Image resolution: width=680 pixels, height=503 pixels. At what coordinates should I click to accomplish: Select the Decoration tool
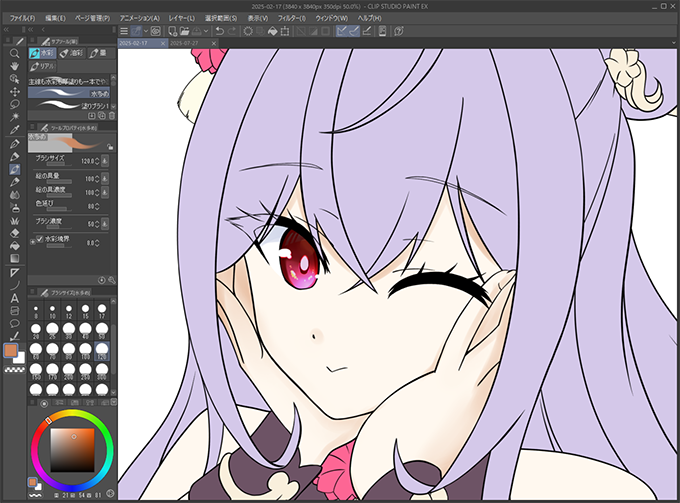coord(14,221)
